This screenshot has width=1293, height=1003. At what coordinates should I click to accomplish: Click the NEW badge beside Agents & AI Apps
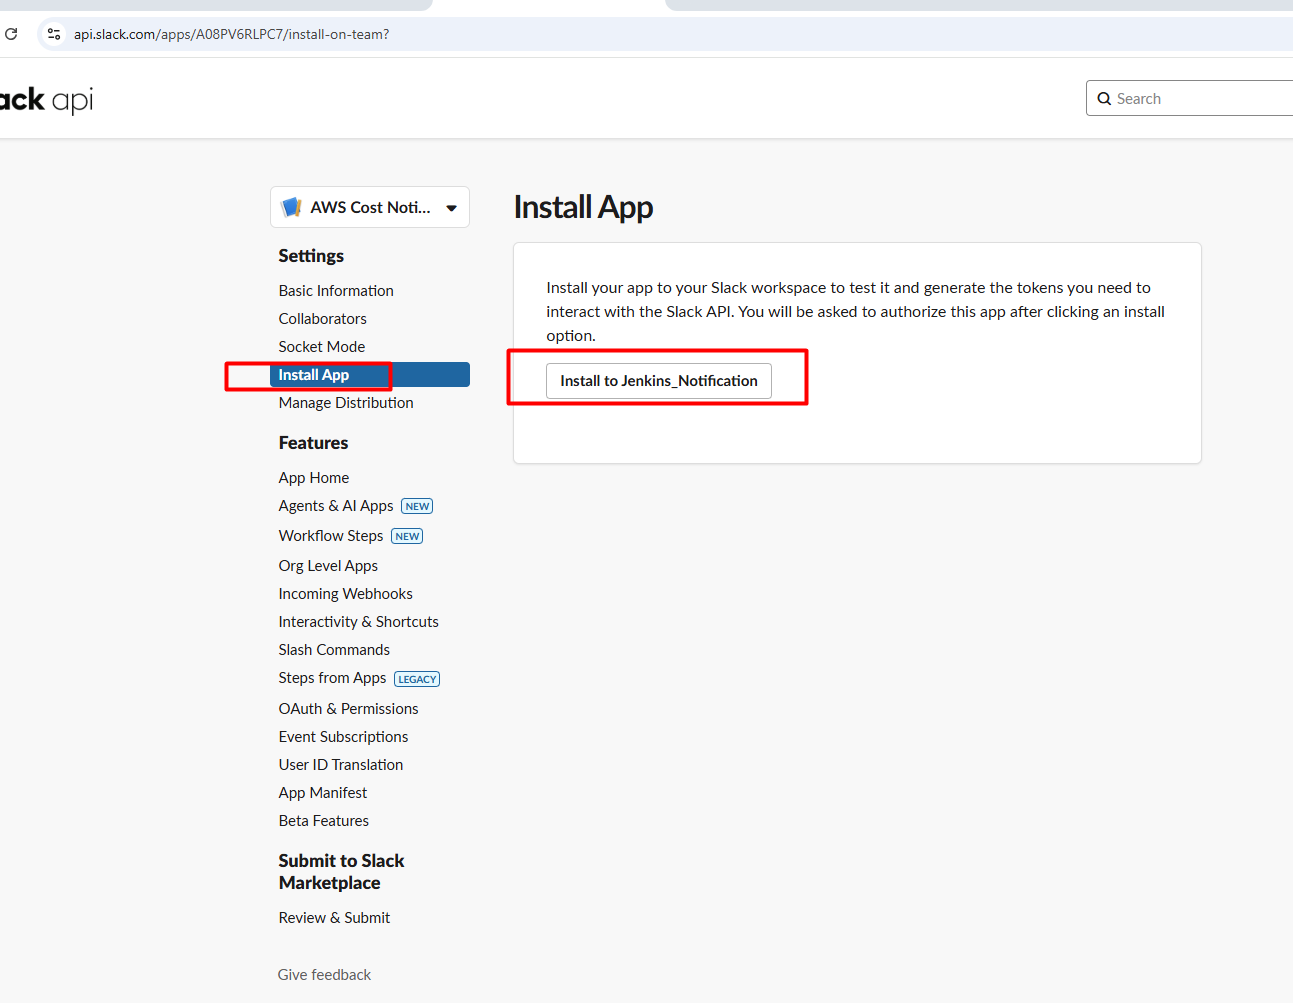(x=417, y=507)
